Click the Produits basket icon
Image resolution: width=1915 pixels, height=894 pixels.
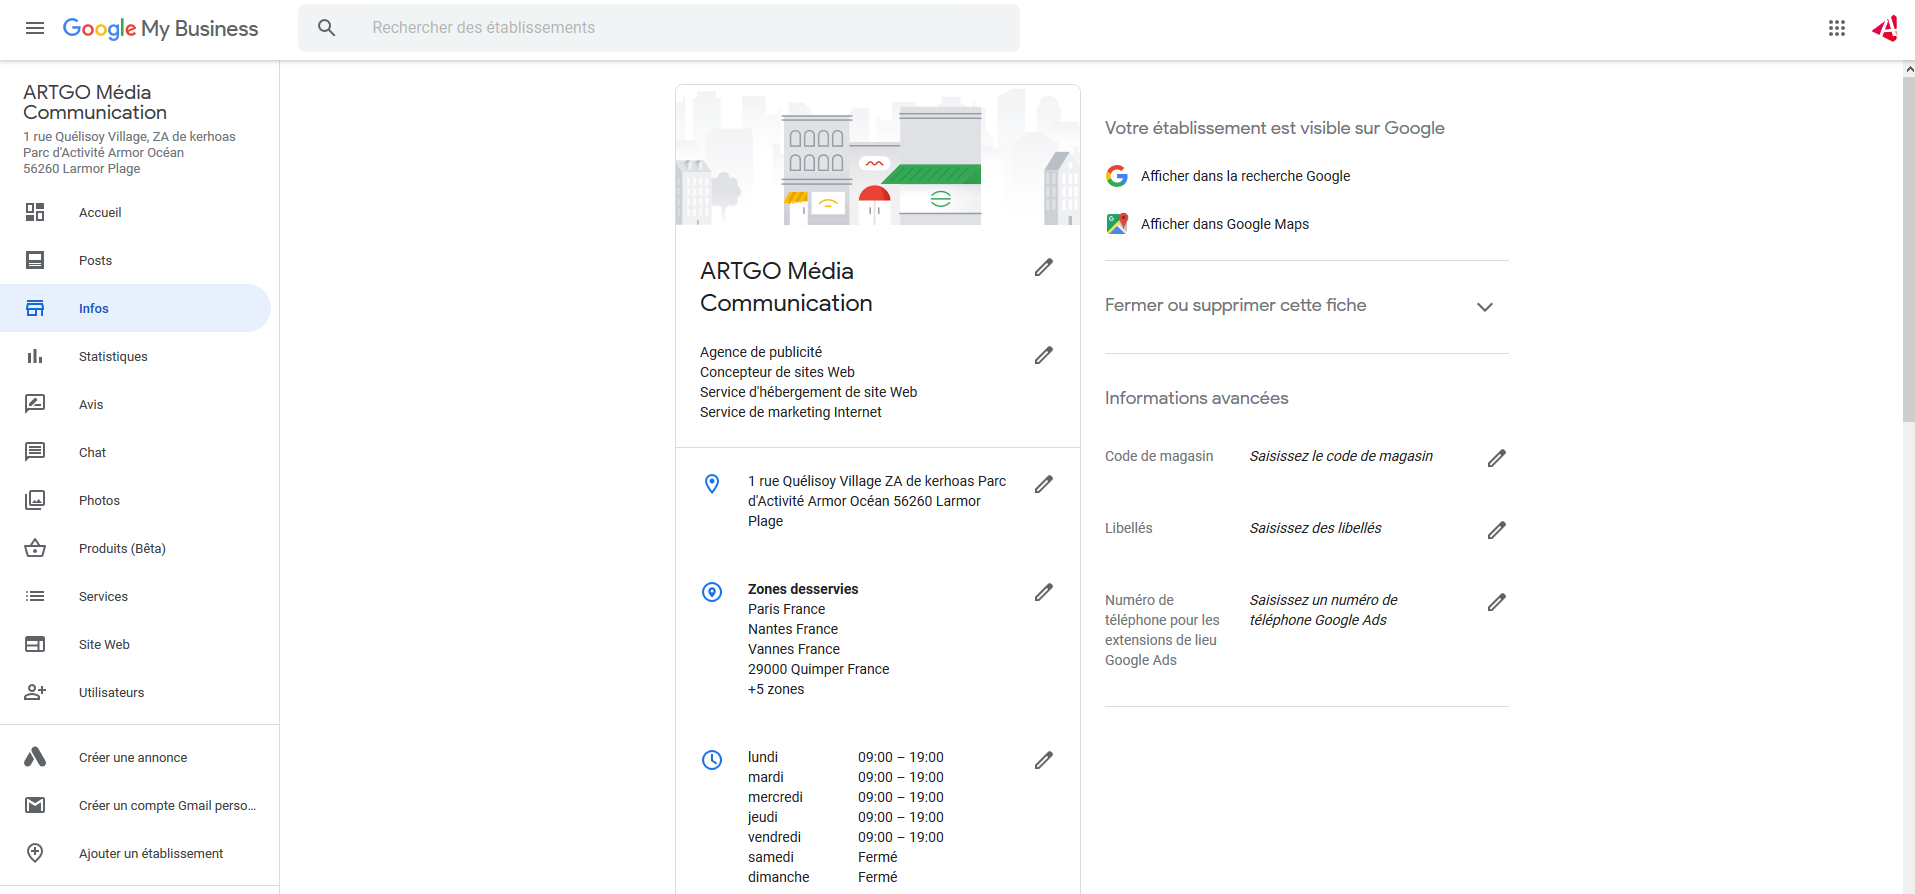click(35, 548)
